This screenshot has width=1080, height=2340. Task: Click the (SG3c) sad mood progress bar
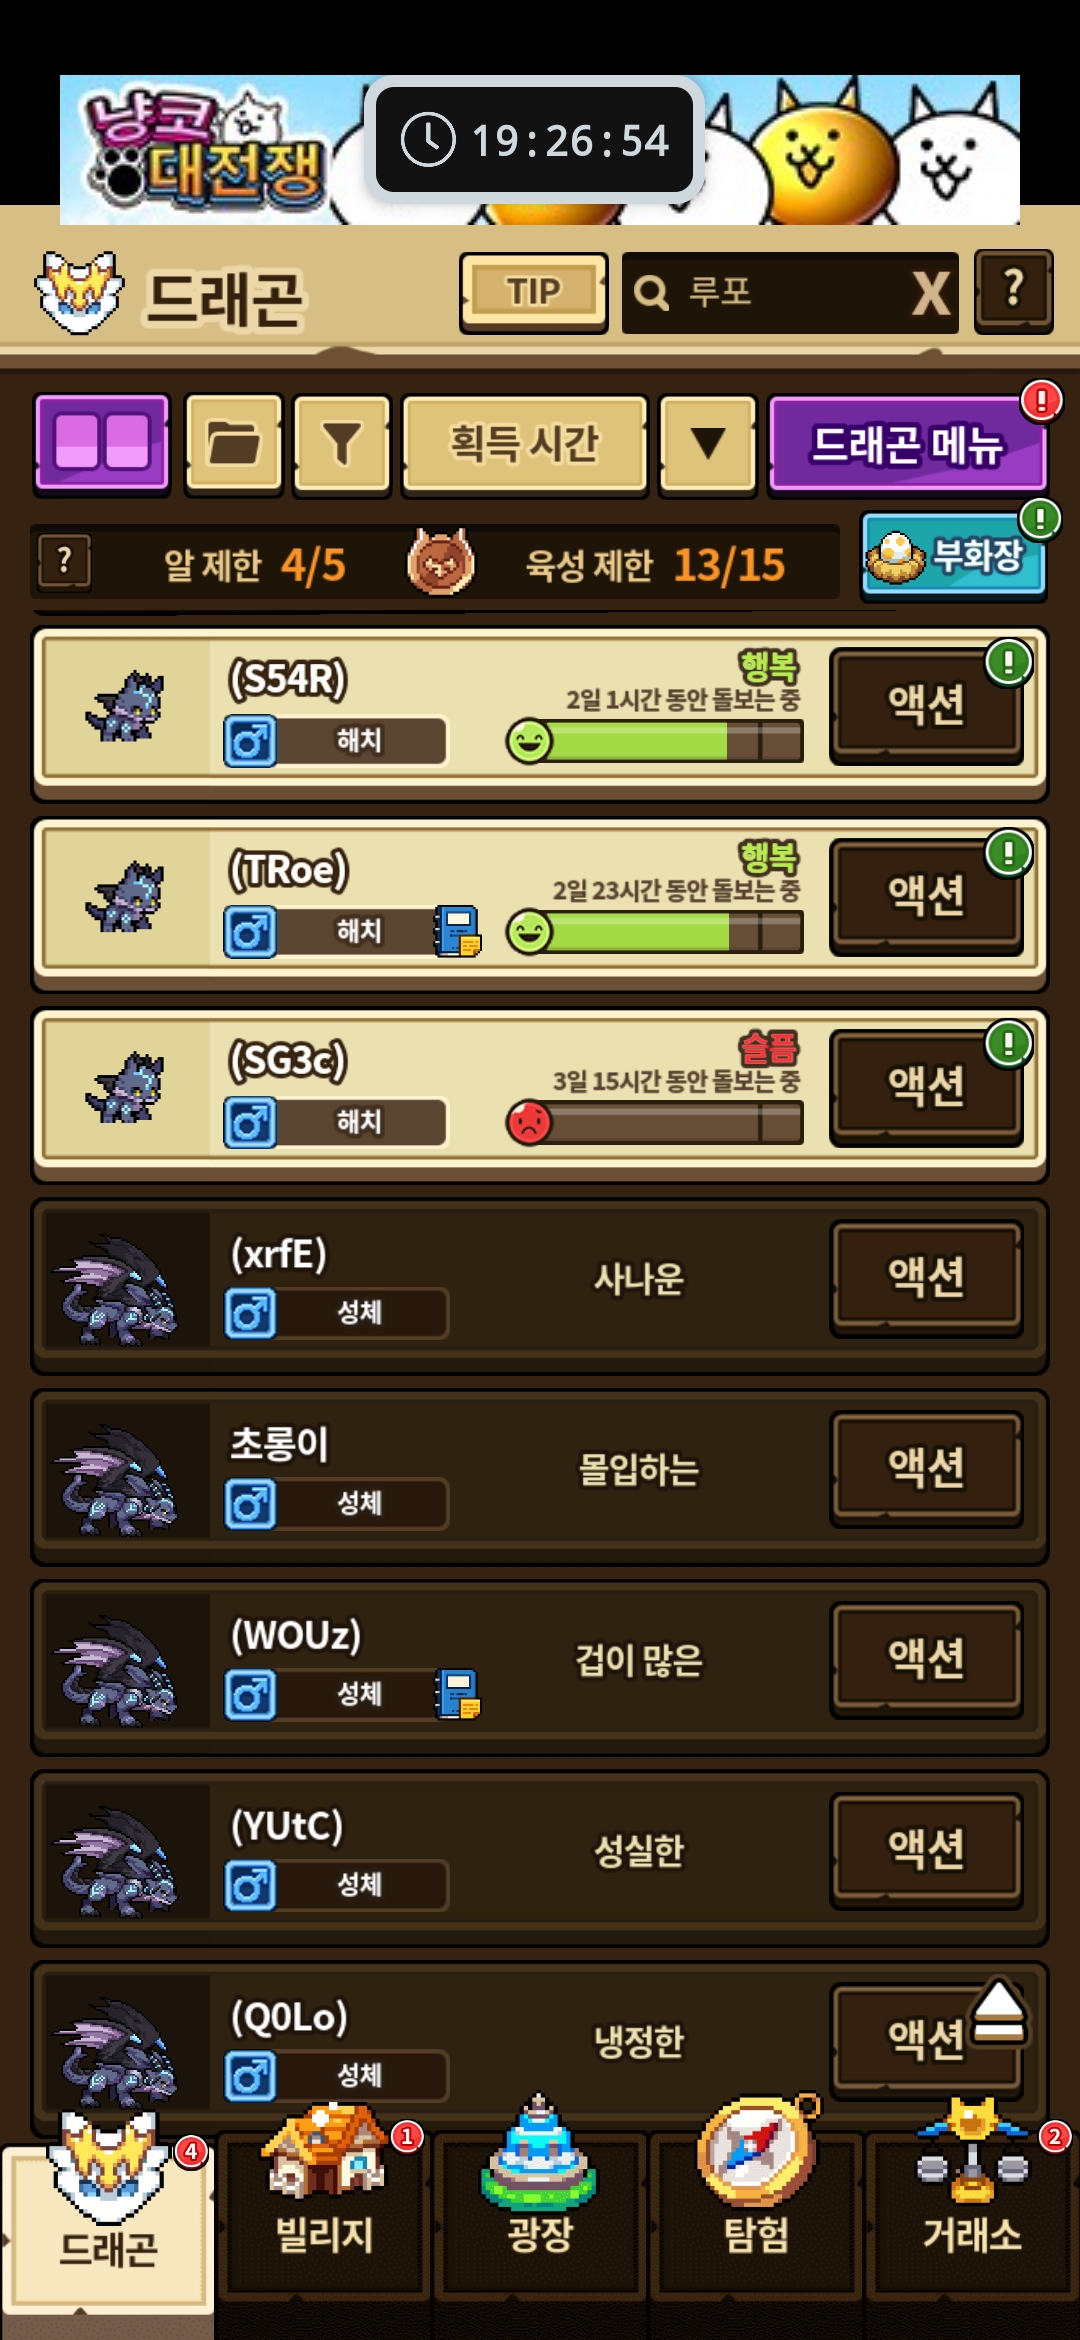click(x=655, y=1122)
